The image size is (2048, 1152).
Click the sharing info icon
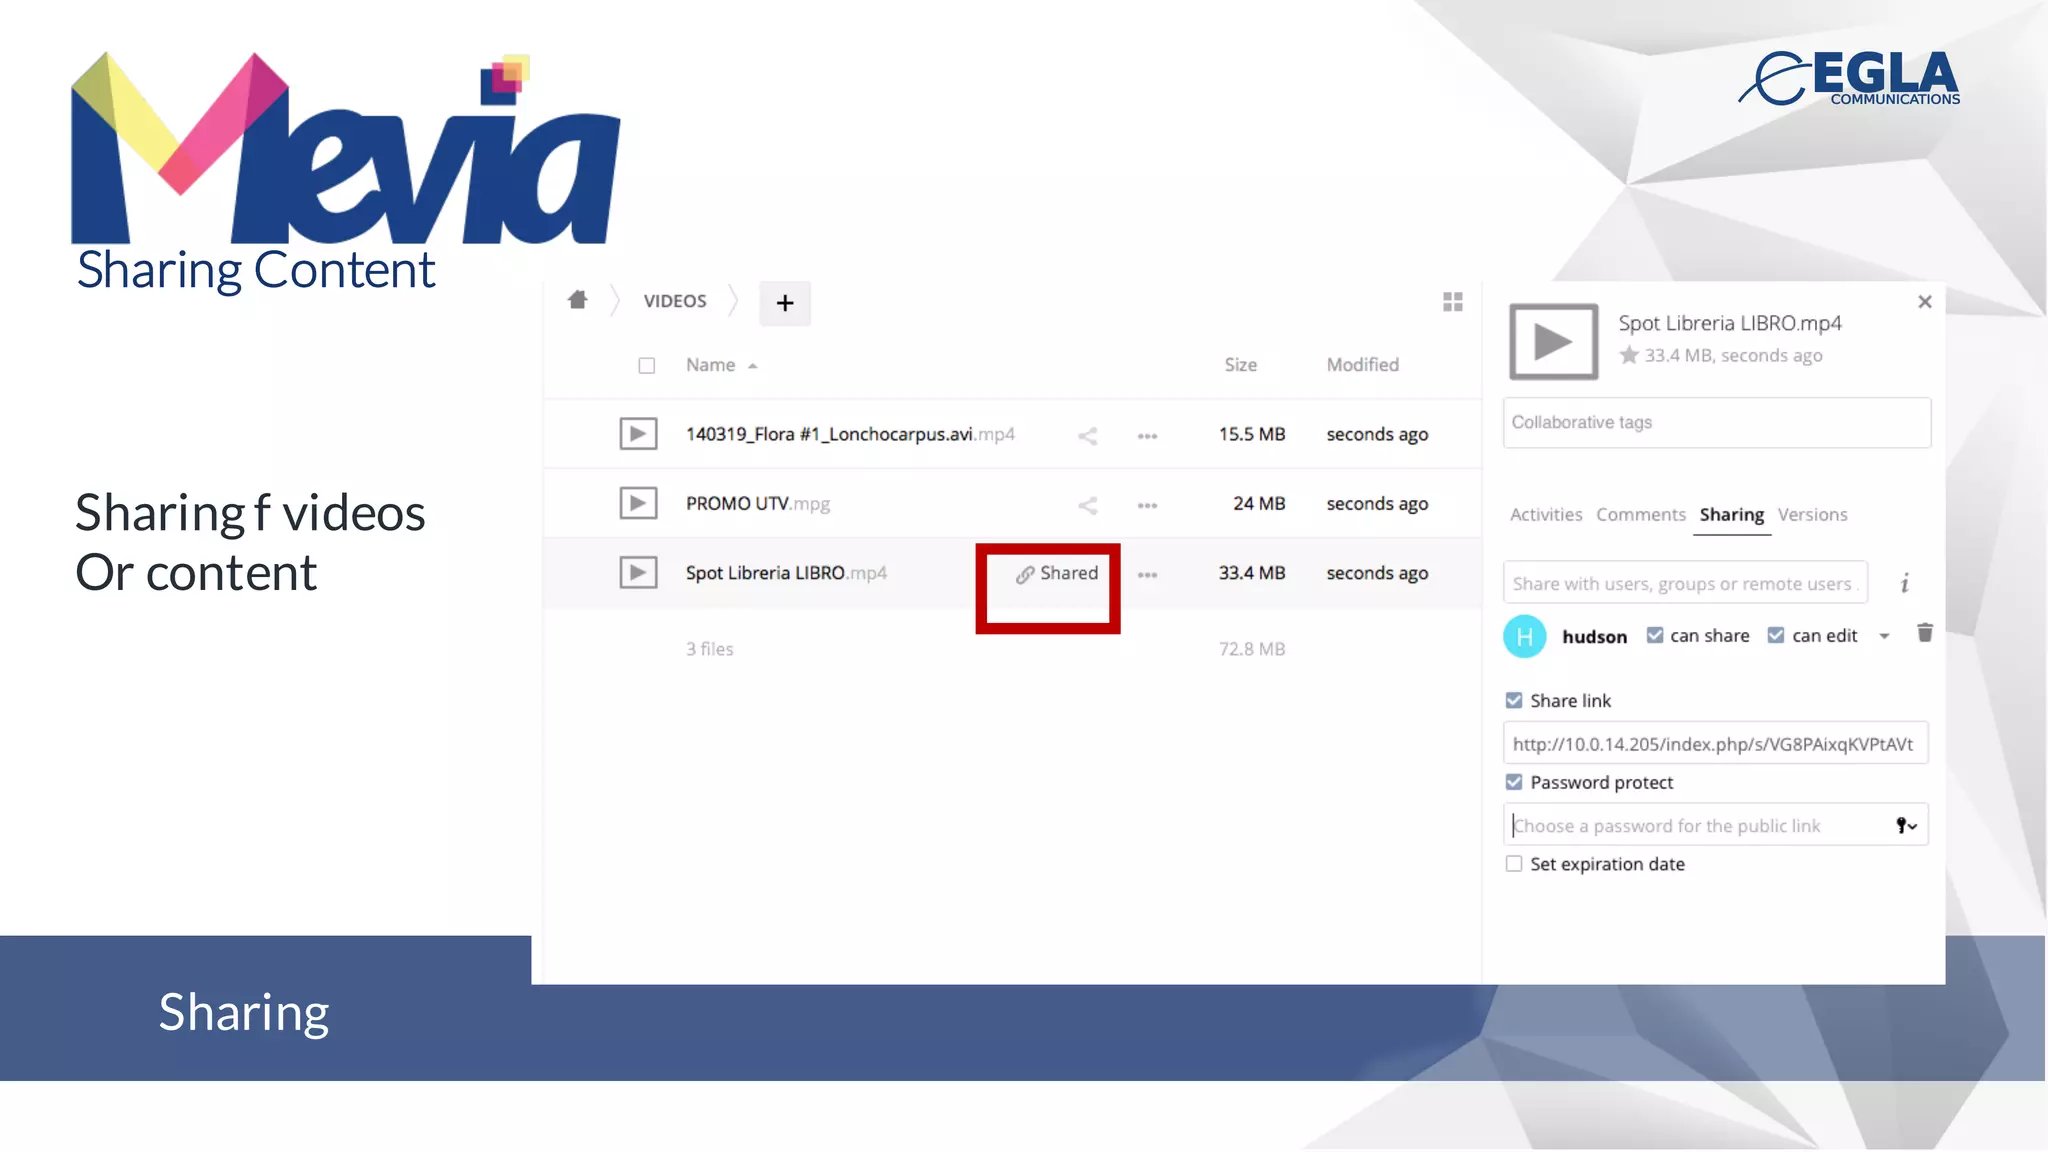point(1904,584)
